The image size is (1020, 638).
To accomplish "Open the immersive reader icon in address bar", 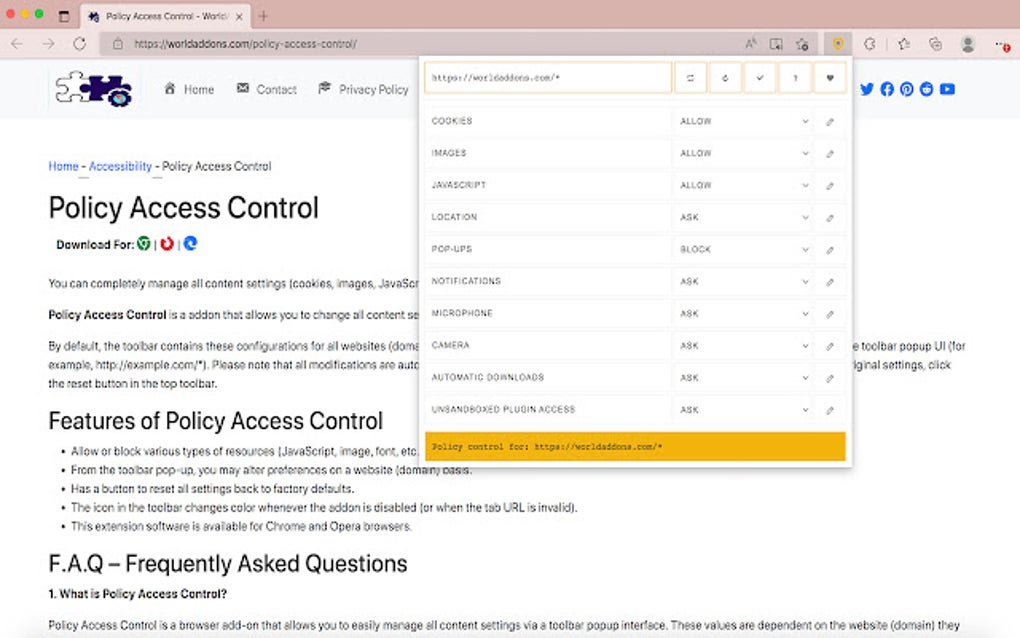I will 776,44.
